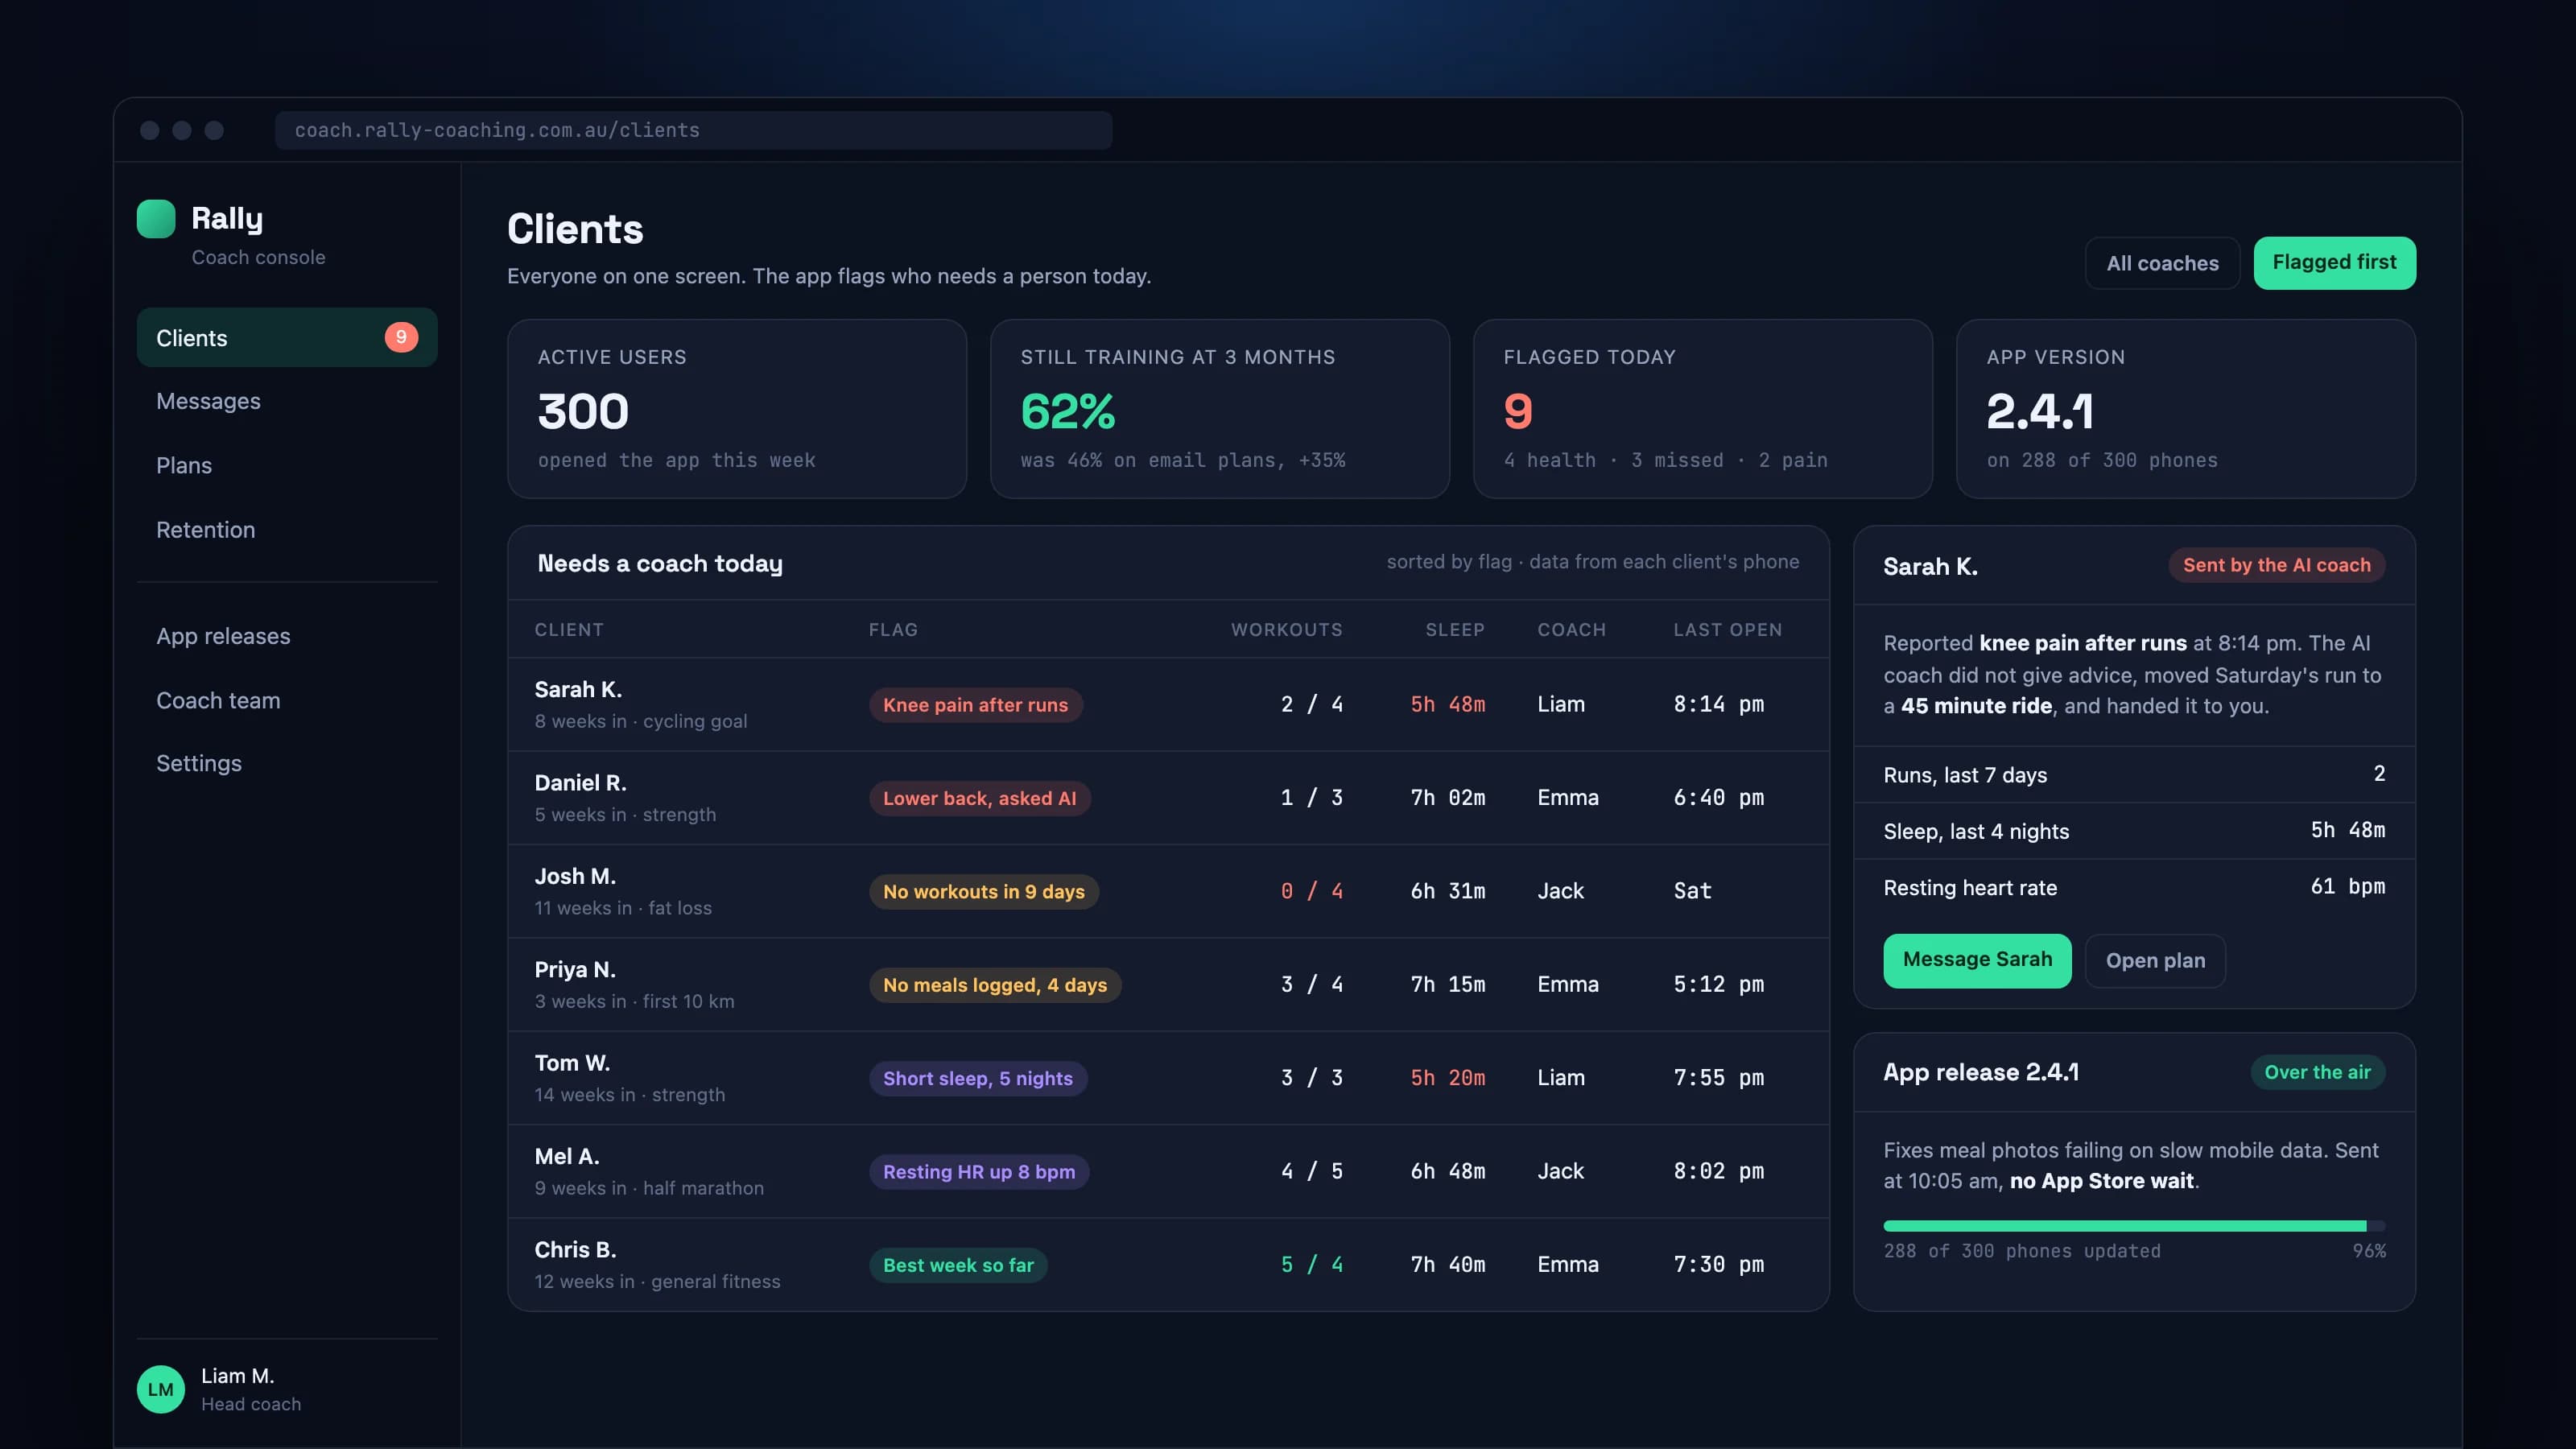Open the Plans section

(x=287, y=465)
